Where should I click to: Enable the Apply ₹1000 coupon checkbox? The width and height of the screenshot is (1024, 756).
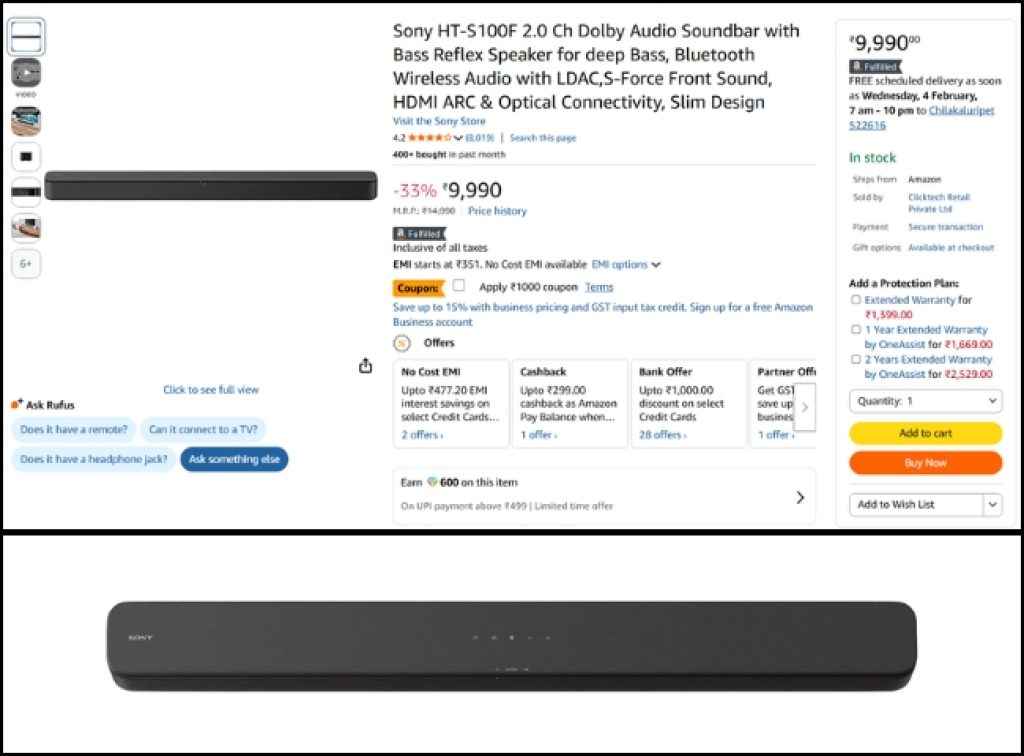coord(457,286)
